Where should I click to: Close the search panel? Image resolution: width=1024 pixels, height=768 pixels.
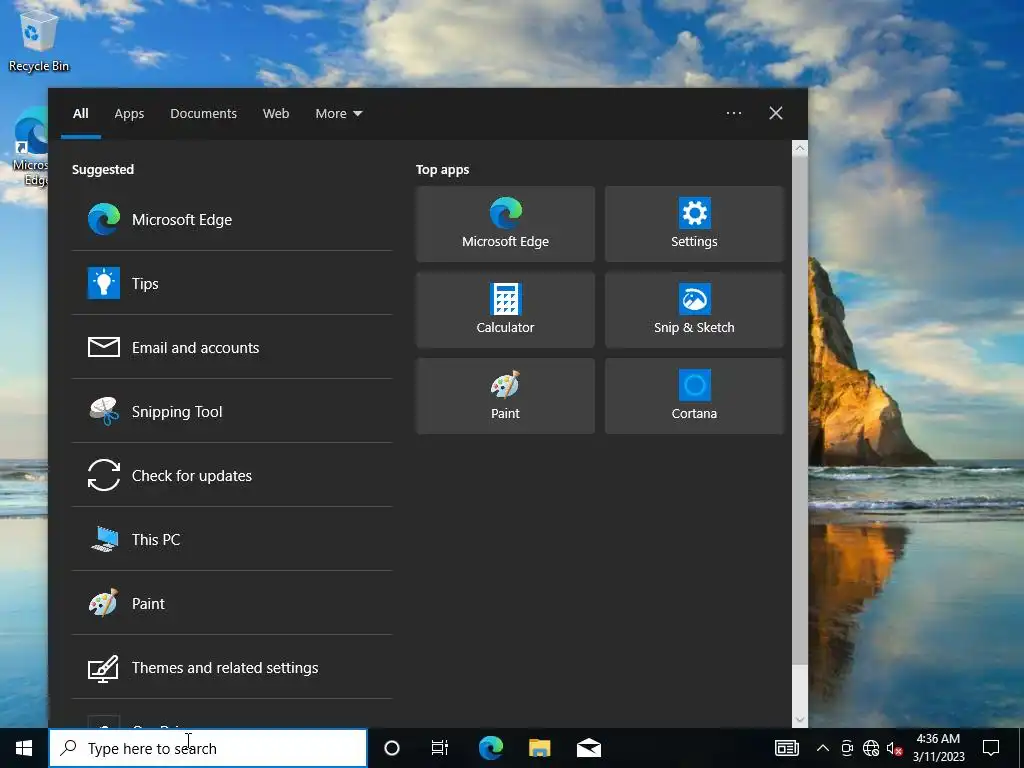coord(775,113)
